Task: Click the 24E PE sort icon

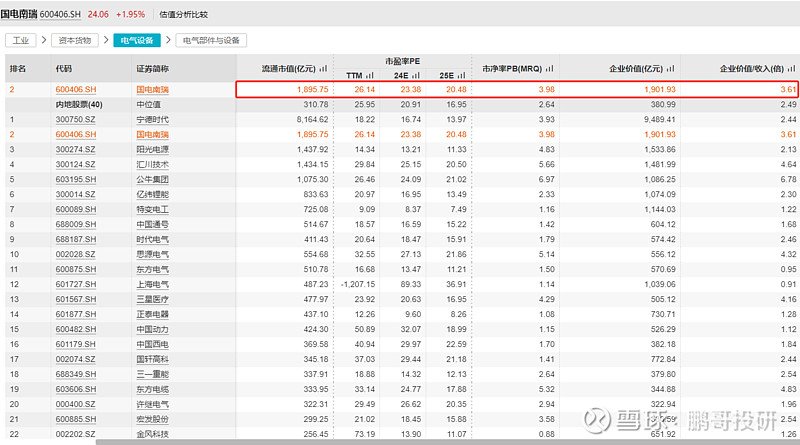Action: (416, 76)
